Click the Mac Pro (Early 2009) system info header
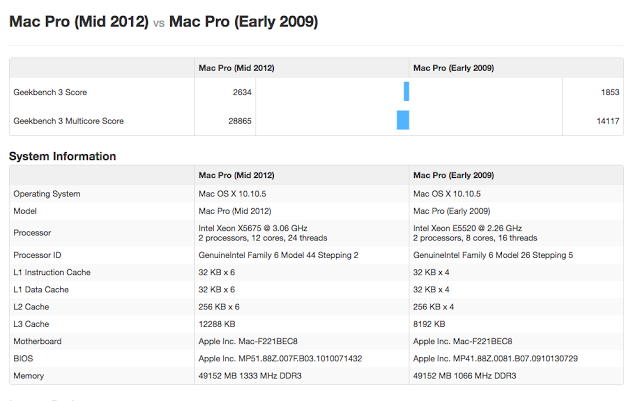The image size is (640, 401). click(x=453, y=175)
